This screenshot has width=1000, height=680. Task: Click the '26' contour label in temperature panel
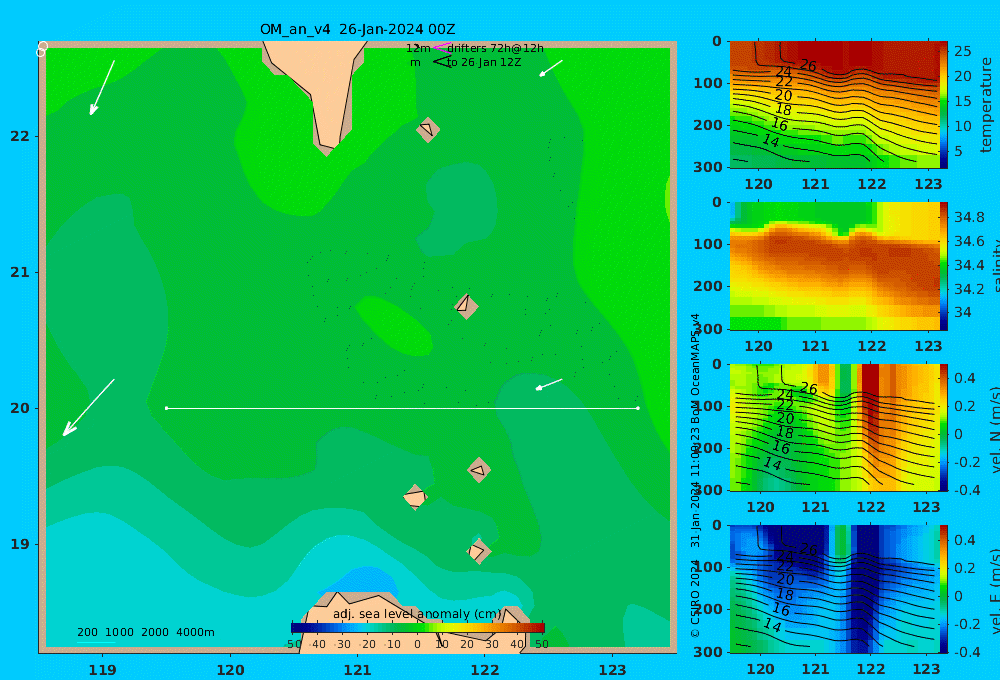coord(808,65)
